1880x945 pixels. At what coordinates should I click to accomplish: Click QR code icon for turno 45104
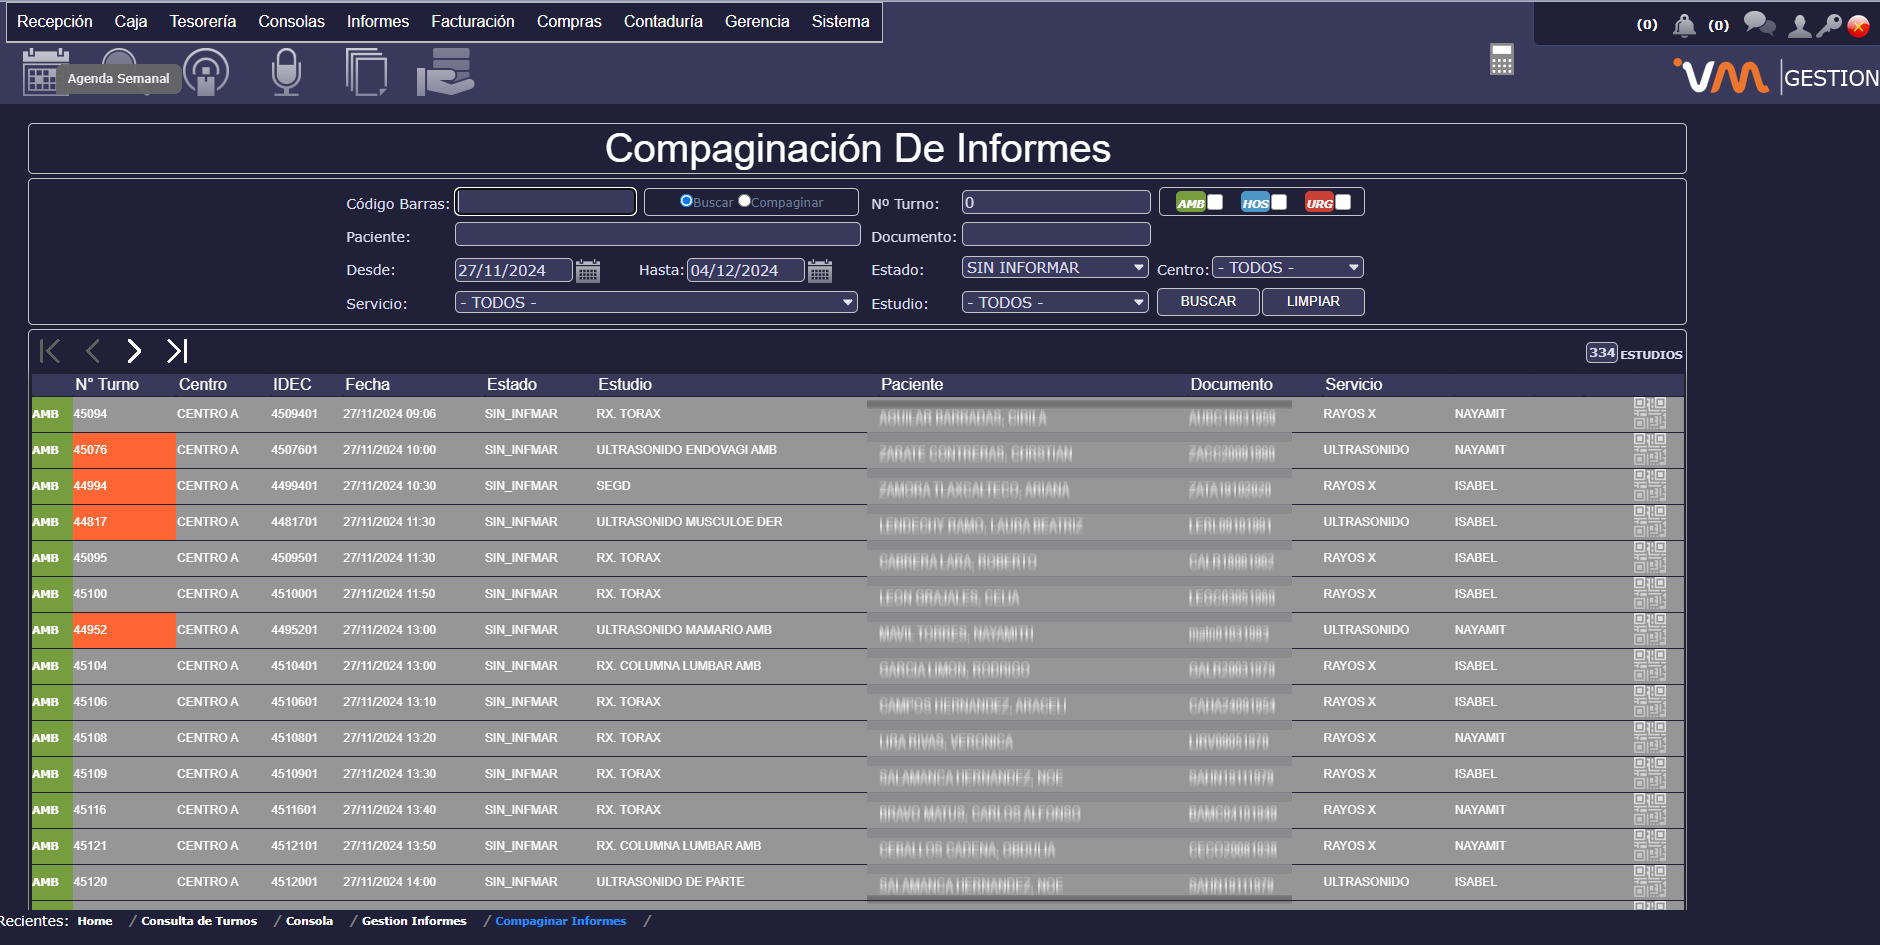[1650, 665]
